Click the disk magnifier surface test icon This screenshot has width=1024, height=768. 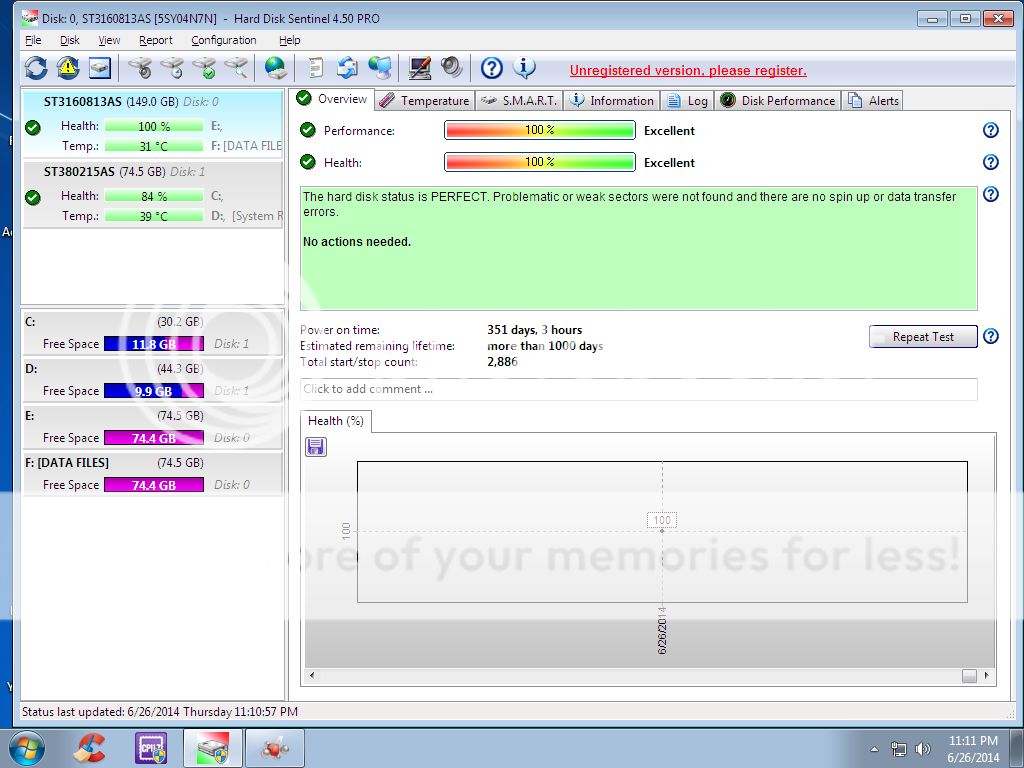(237, 68)
